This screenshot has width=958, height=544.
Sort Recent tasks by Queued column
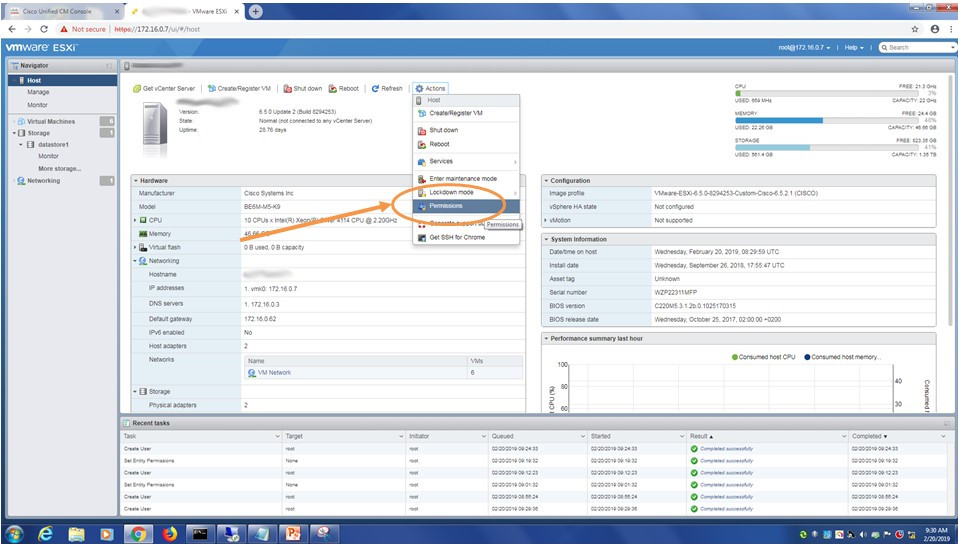538,436
